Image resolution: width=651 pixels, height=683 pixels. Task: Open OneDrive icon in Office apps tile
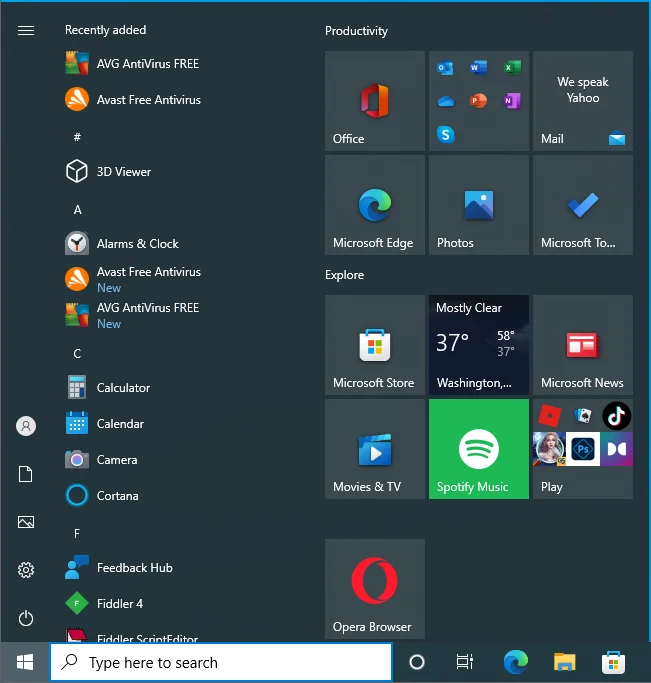pos(445,101)
